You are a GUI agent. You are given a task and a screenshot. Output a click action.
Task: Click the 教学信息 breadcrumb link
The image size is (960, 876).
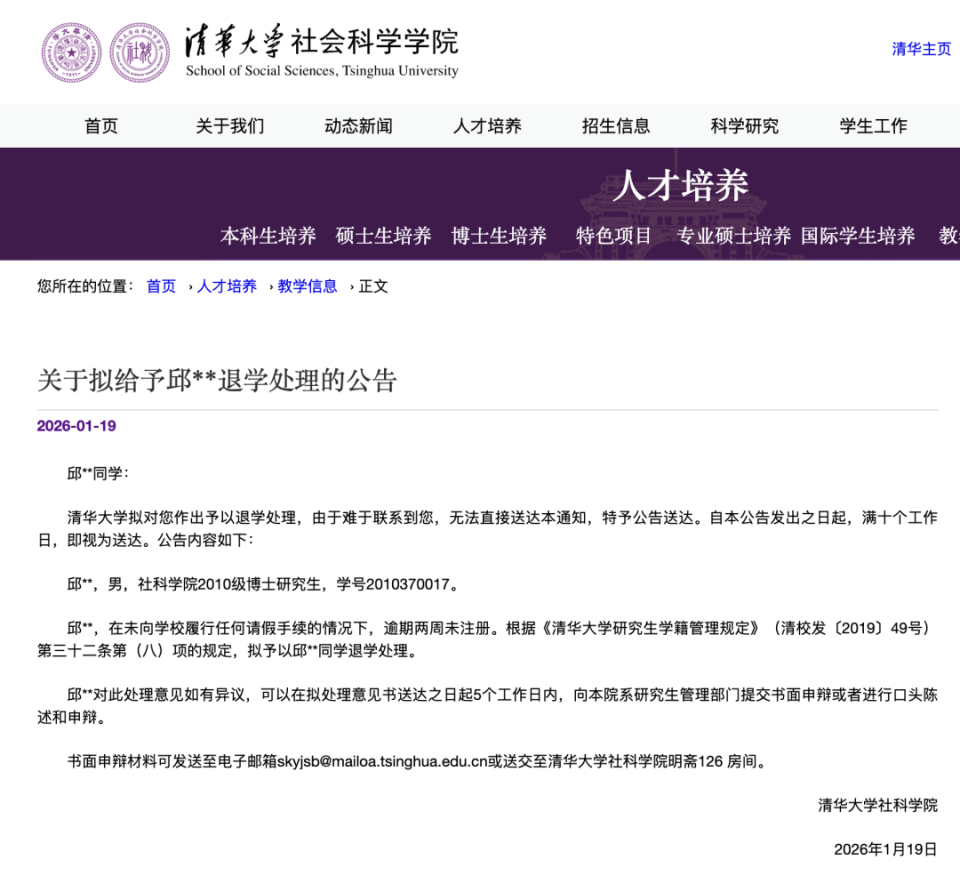[x=306, y=285]
